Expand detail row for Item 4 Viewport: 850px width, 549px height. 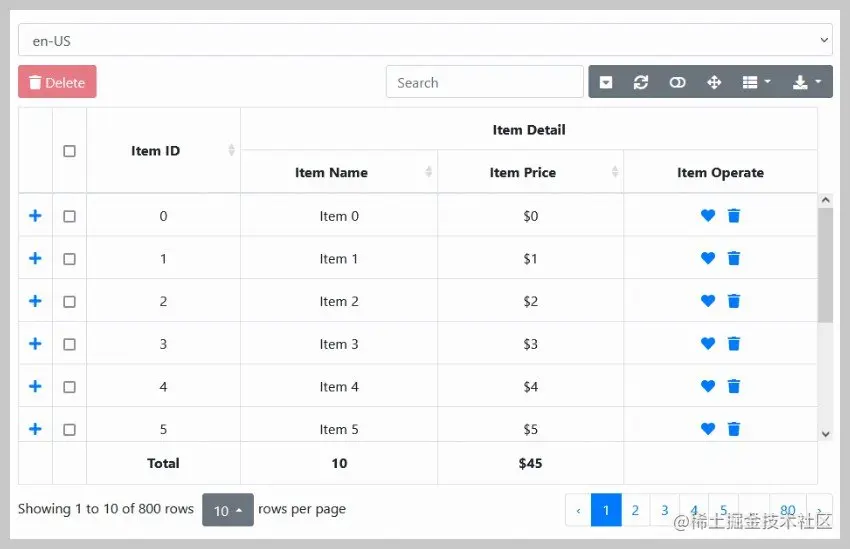35,386
